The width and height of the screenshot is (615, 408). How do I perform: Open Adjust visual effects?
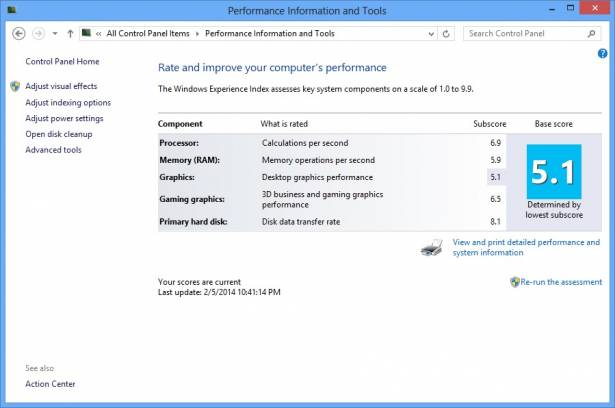[61, 86]
